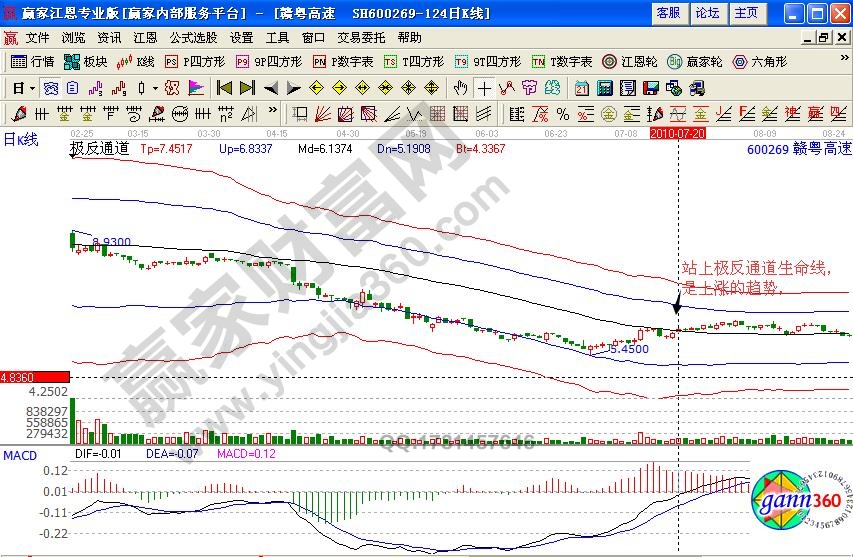853x557 pixels.
Task: Open the 交易委托 menu
Action: point(362,37)
